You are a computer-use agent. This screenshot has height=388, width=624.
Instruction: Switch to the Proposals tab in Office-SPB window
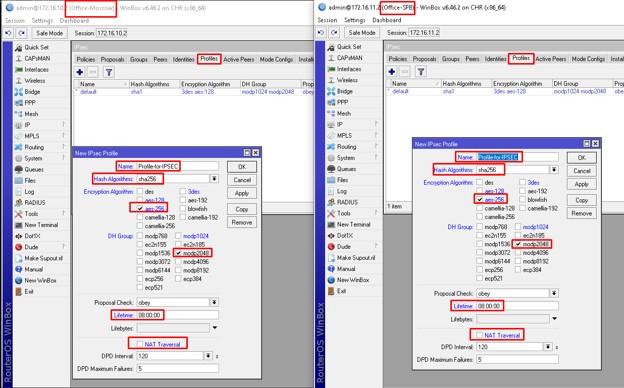[x=424, y=59]
